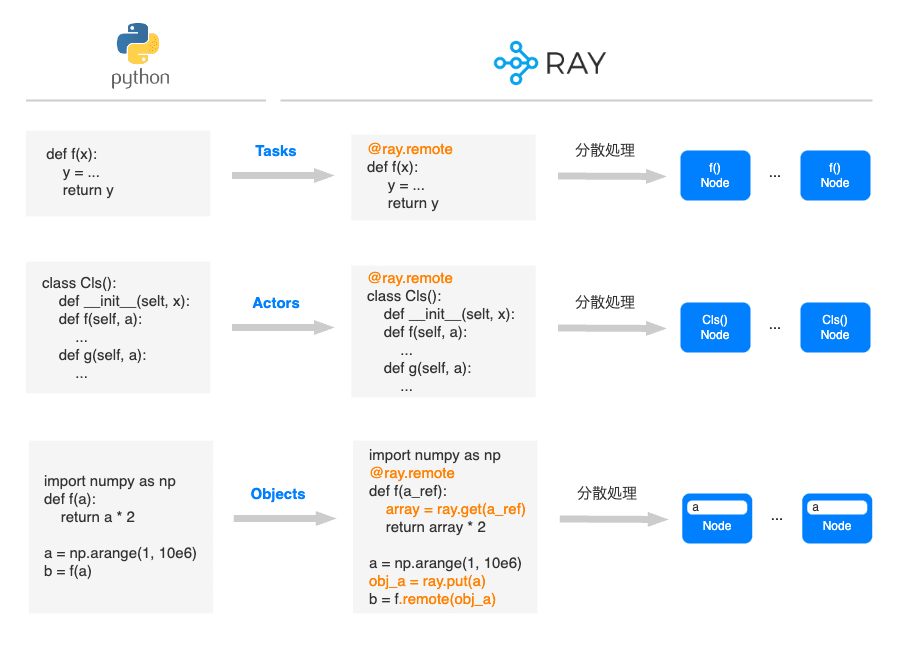The height and width of the screenshot is (650, 900).
Task: Click 'def f(a_ref):' line
Action: pyautogui.click(x=408, y=492)
